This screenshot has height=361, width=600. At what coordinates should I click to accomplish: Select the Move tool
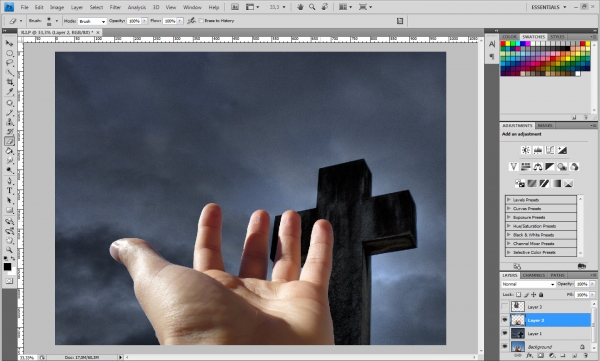[x=9, y=43]
